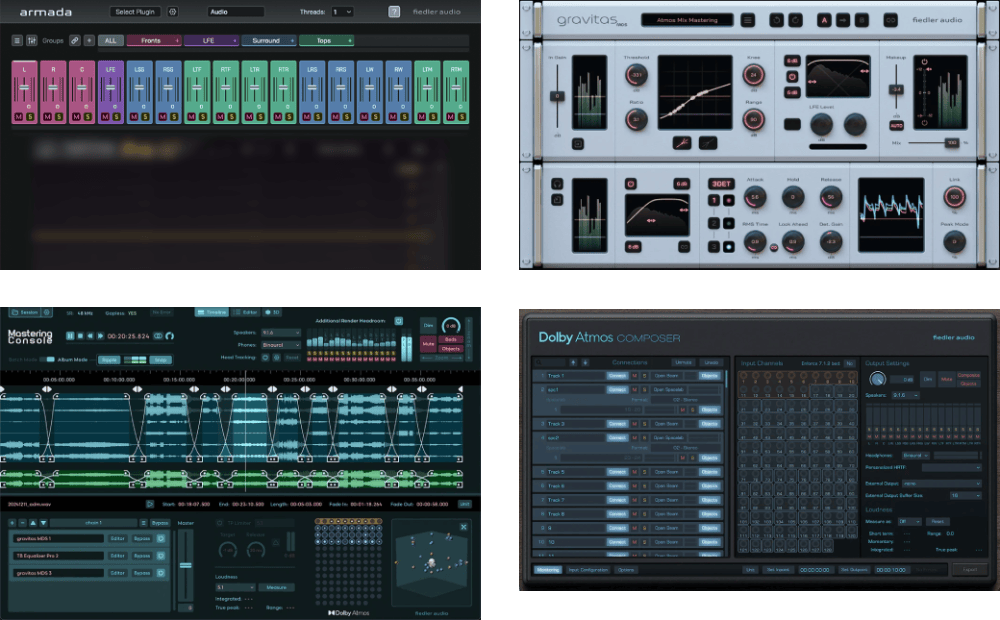Click gravitas Mix slider handle

tap(952, 143)
